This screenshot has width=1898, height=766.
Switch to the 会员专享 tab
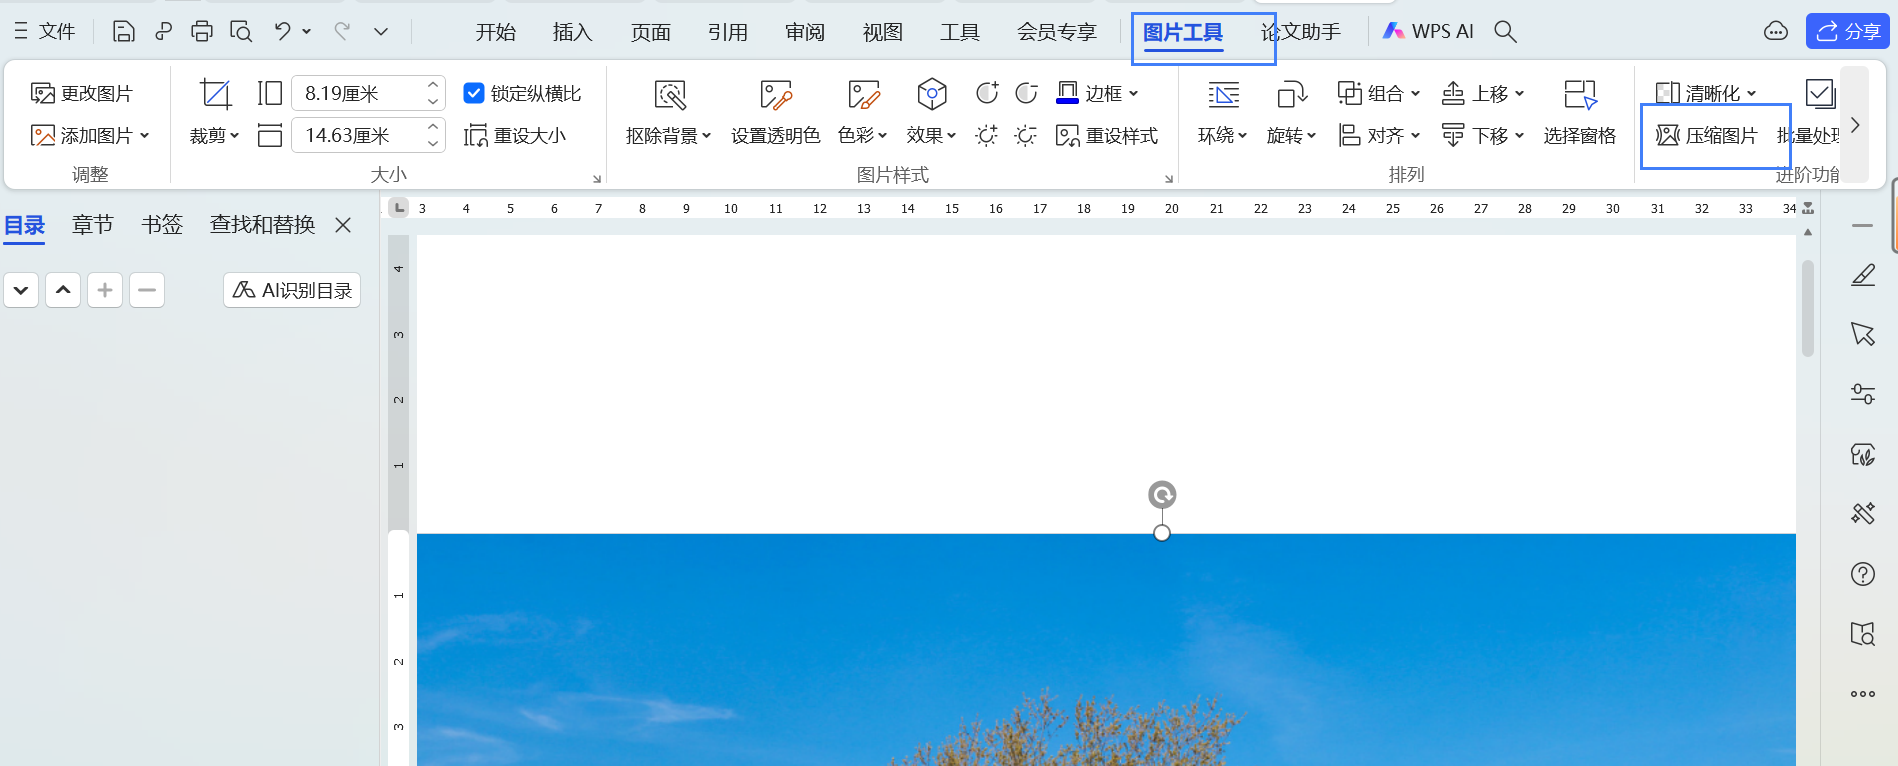pos(1056,32)
